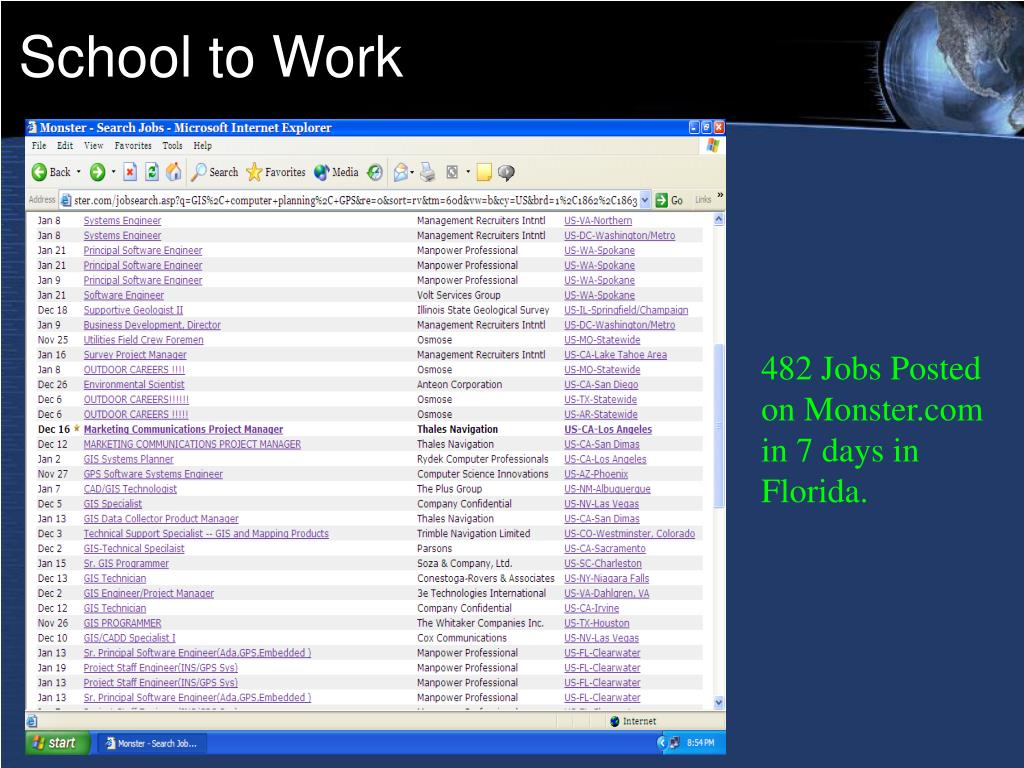Click the US-CA-Lake Tahoe Area location link
Screen dimensions: 1024x768
coord(616,355)
